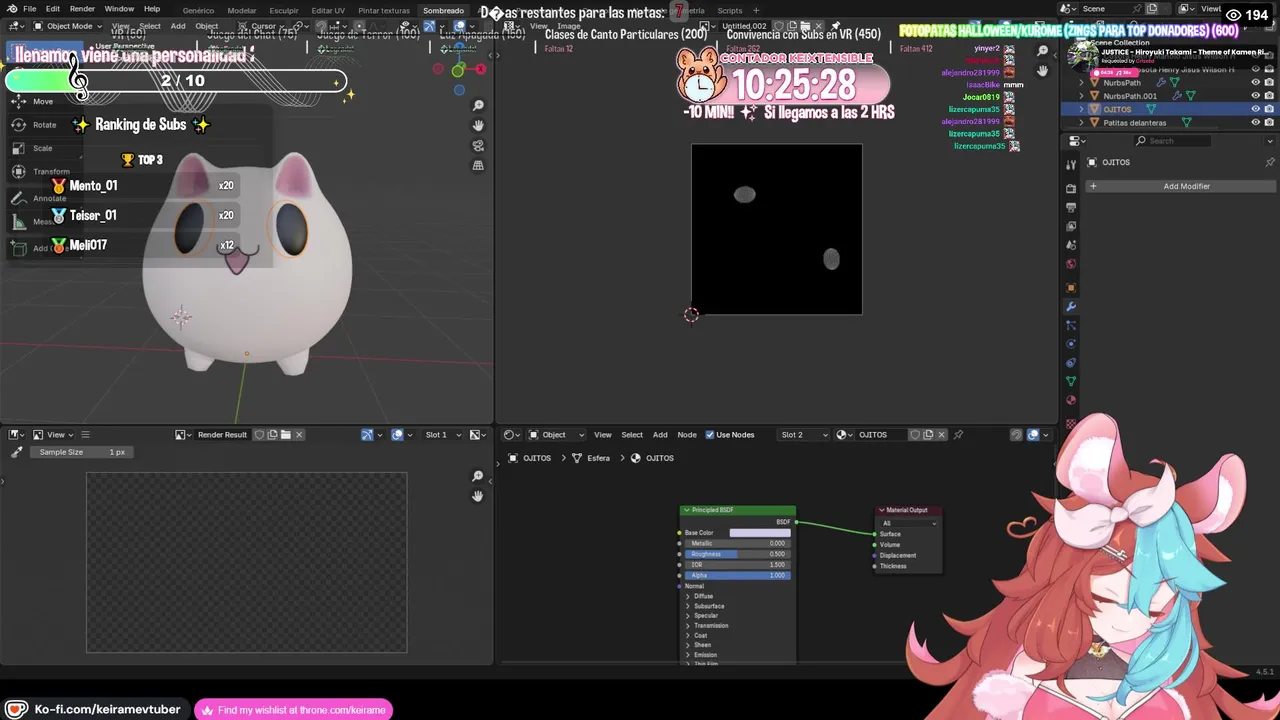Viewport: 1280px width, 720px height.
Task: Disable NurbsPath in renders via camera icon
Action: (1269, 83)
